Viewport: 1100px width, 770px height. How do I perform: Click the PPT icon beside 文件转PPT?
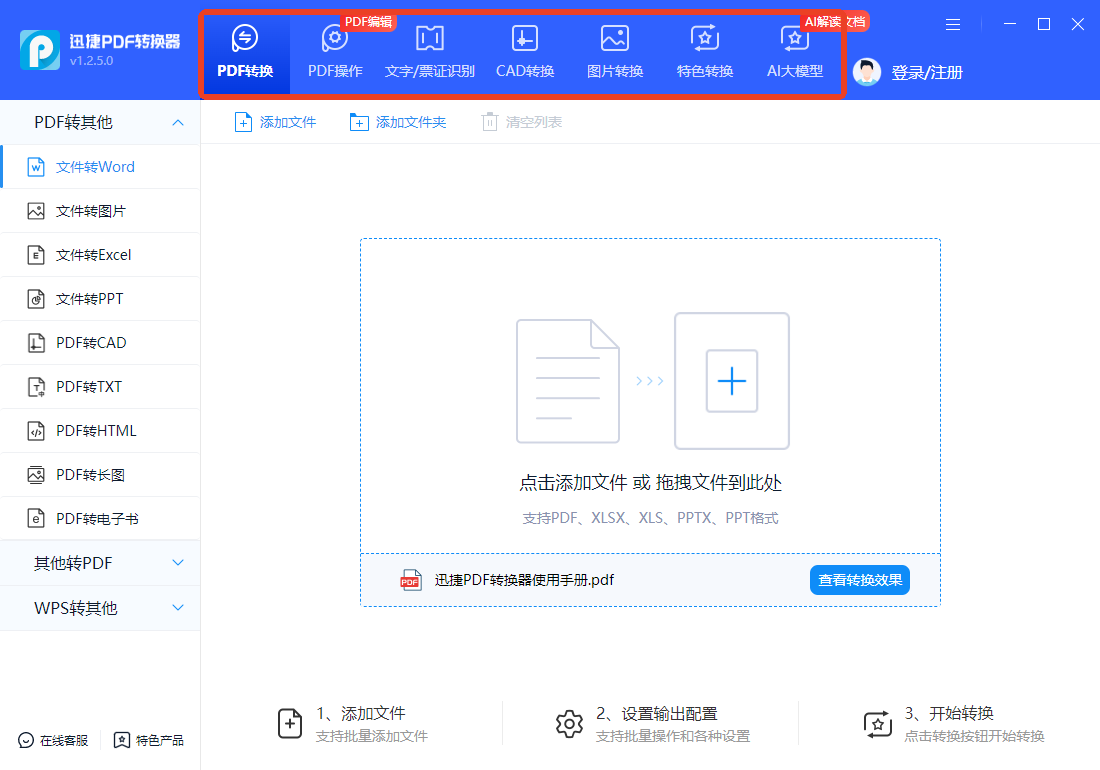tap(36, 299)
